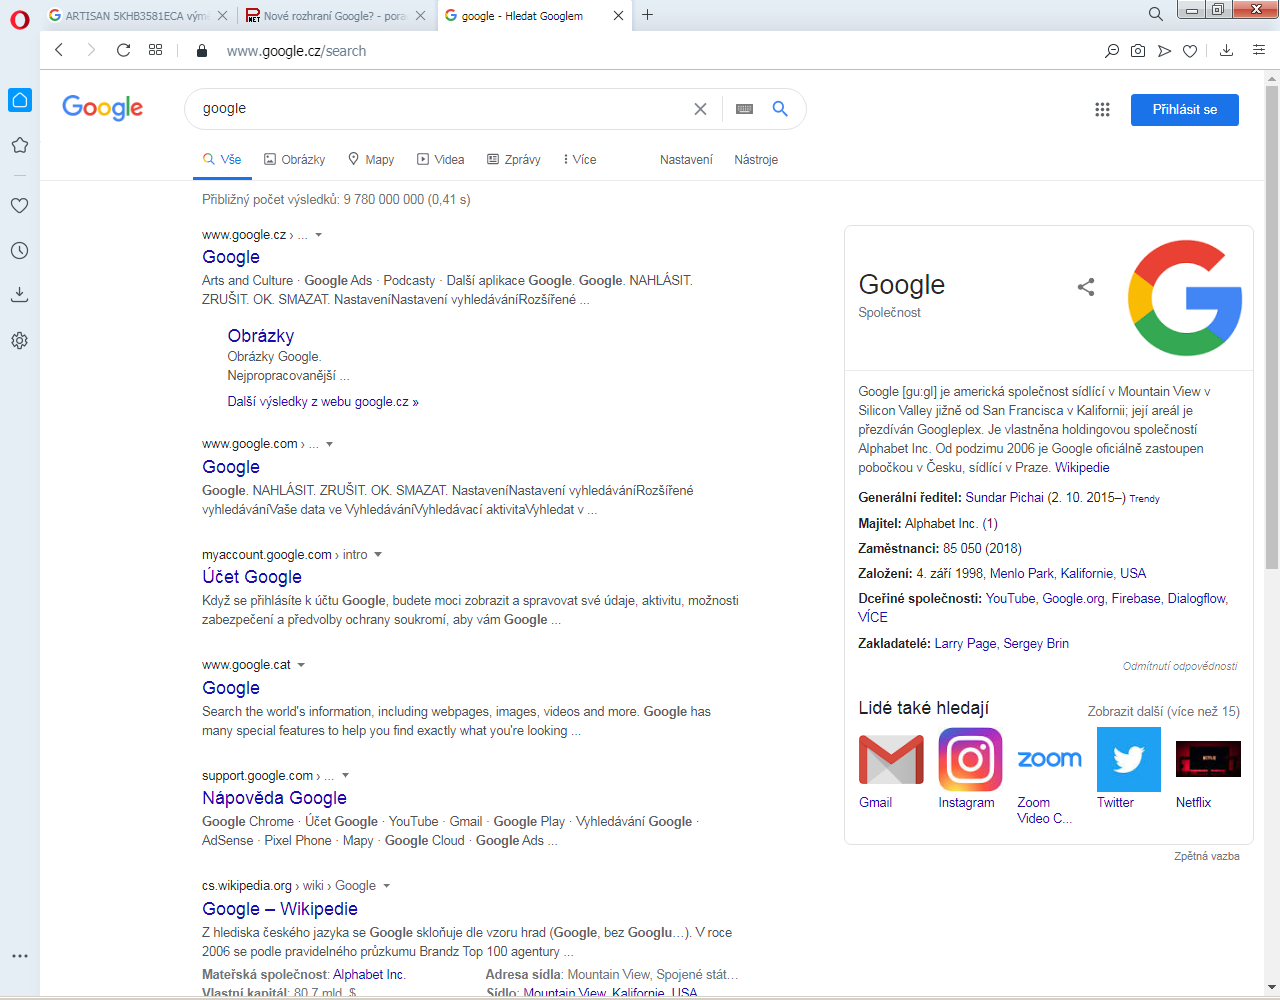Screen dimensions: 1280x1000
Task: Close the ARTISAN 5KHB3581ECA tab
Action: [222, 15]
